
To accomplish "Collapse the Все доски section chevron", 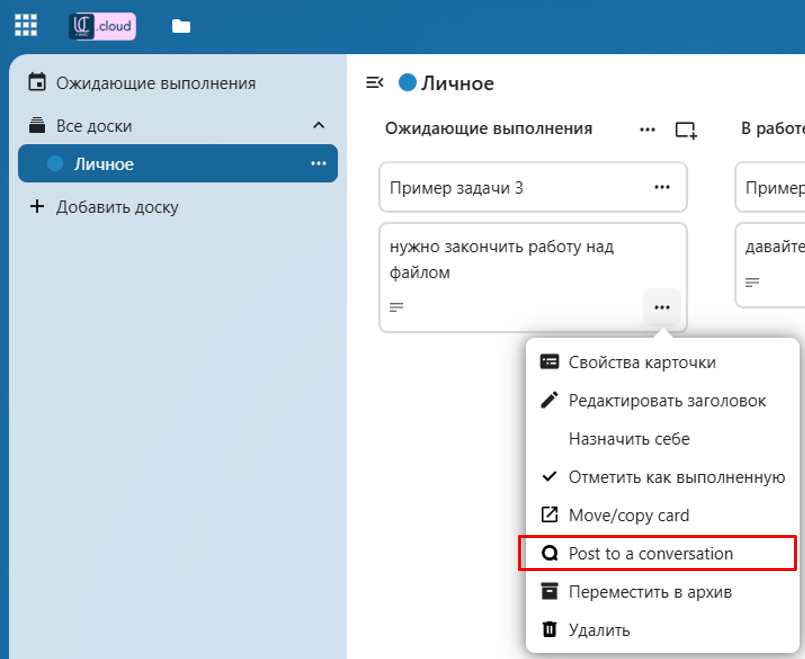I will tap(318, 126).
